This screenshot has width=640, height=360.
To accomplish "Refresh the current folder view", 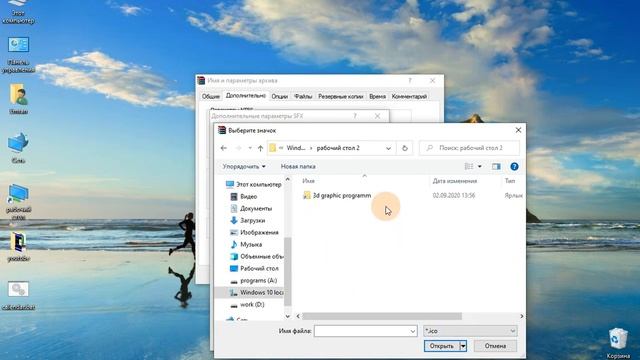I will [404, 148].
